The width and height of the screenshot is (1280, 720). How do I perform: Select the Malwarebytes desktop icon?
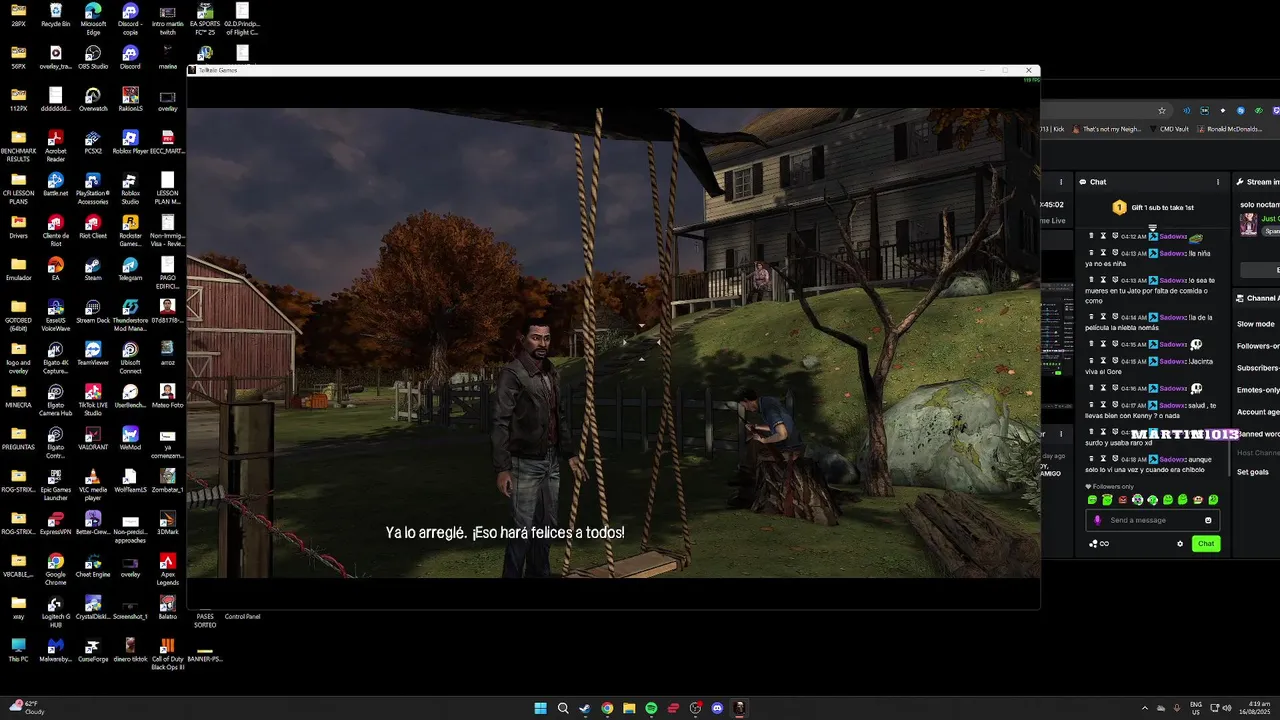[x=56, y=649]
